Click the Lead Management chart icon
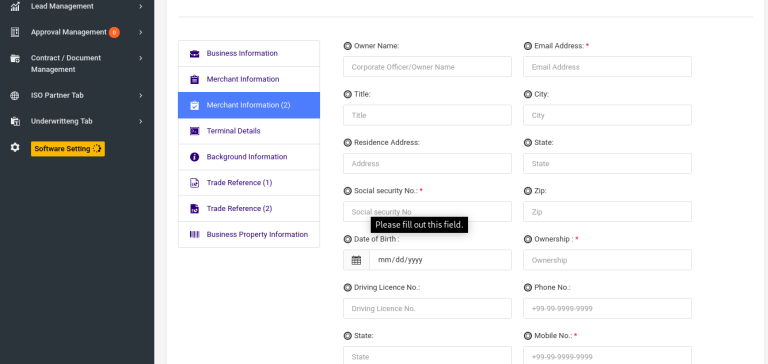 pyautogui.click(x=15, y=6)
